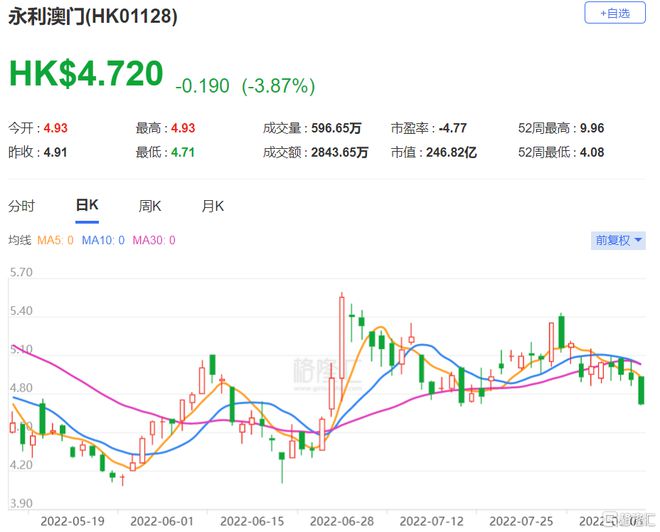Click the date label 2022-06-15
660x532 pixels.
pyautogui.click(x=252, y=521)
